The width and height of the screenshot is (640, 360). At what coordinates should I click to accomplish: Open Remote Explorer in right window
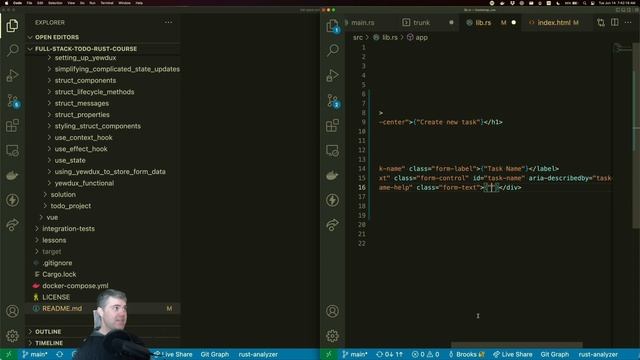pos(333,151)
